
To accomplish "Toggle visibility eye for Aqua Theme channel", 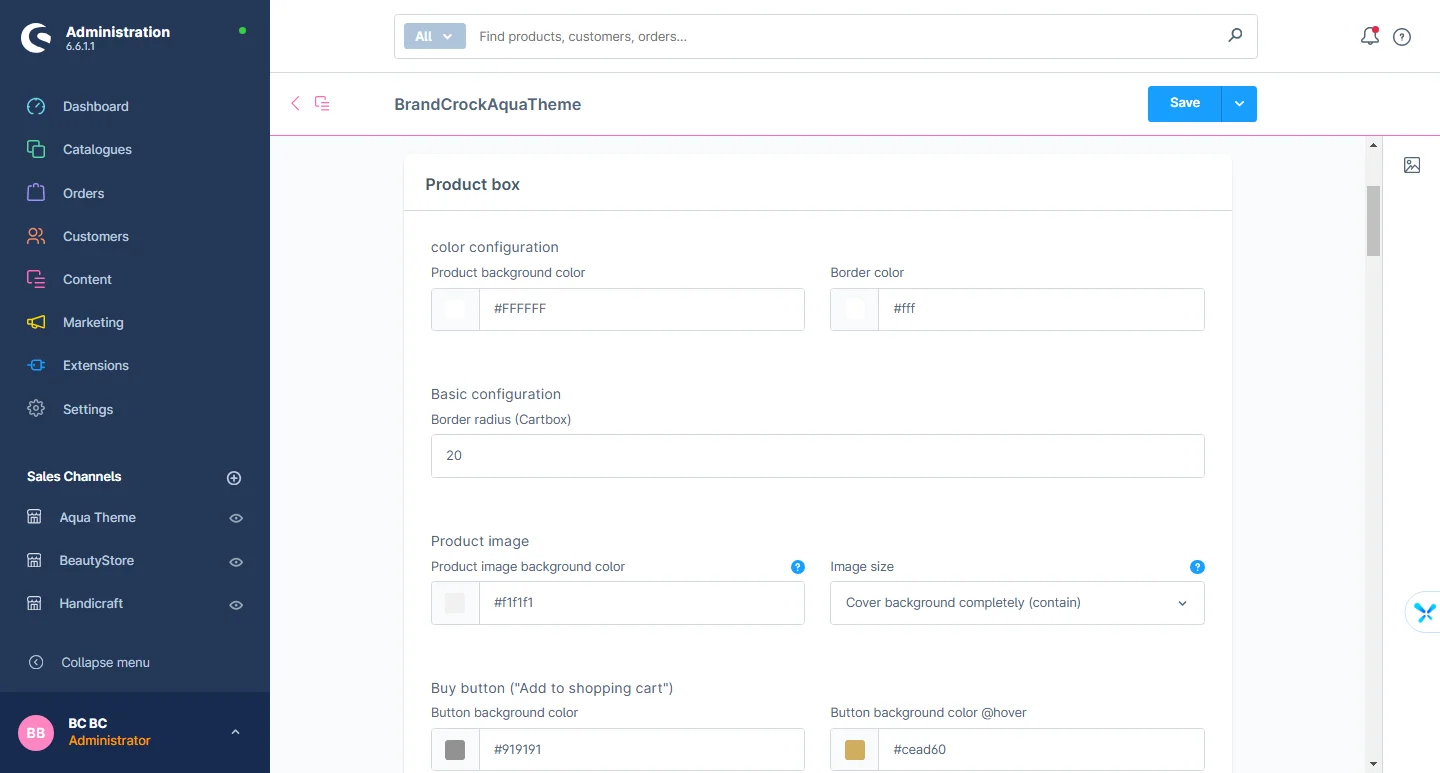I will [236, 518].
